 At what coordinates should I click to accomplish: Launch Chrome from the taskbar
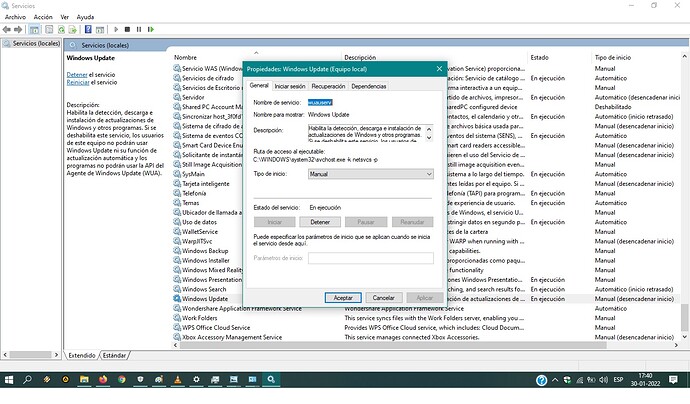[121, 379]
